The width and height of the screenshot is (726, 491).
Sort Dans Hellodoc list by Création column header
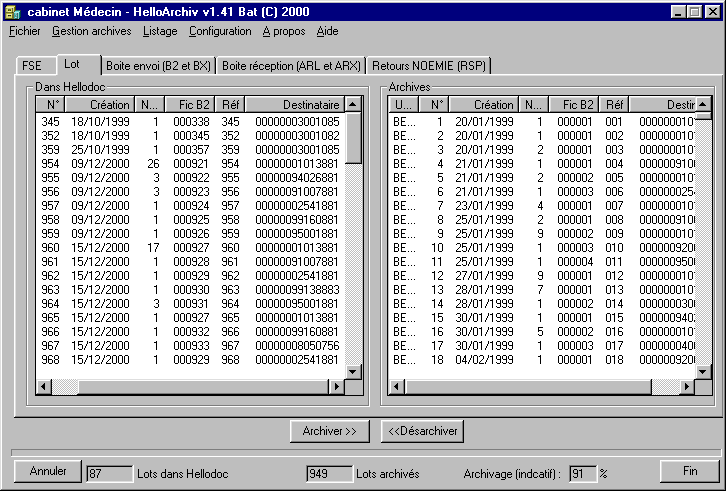point(100,105)
